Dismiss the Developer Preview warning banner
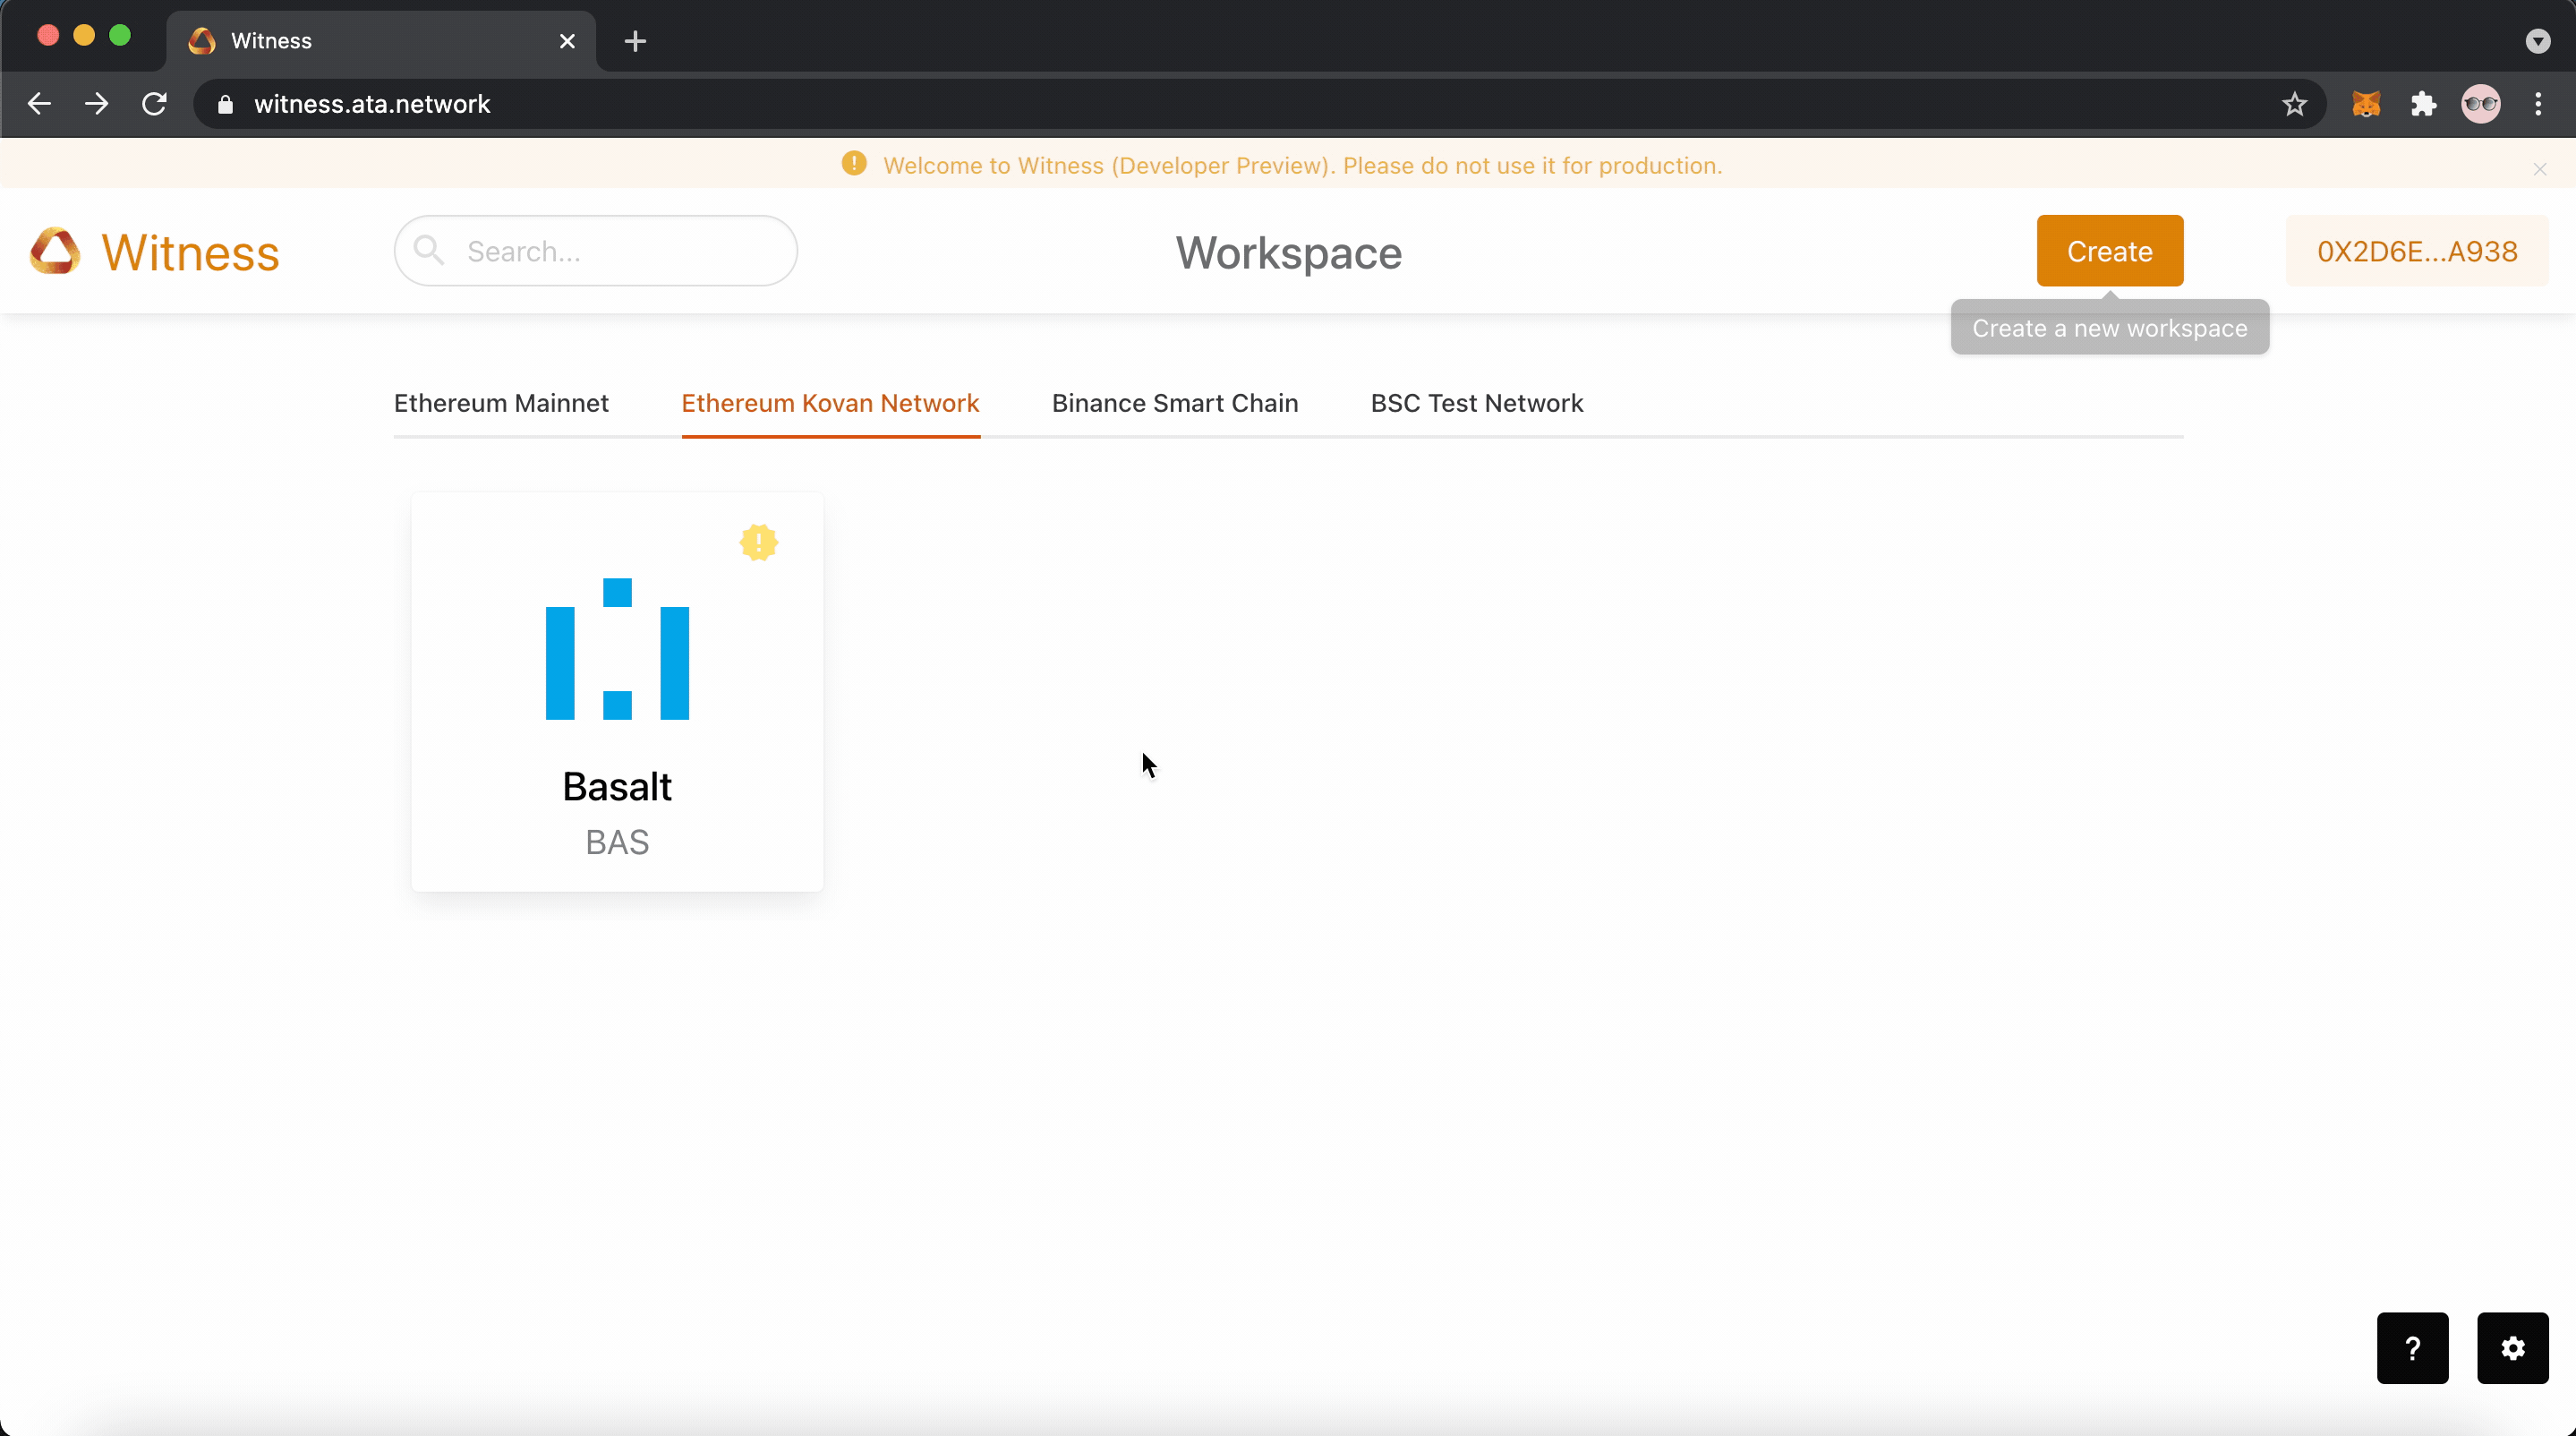Image resolution: width=2576 pixels, height=1436 pixels. pyautogui.click(x=2540, y=169)
